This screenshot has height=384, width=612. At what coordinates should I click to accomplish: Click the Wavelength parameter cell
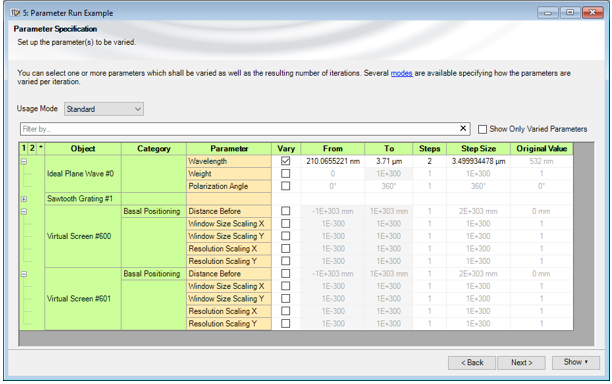[x=229, y=161]
